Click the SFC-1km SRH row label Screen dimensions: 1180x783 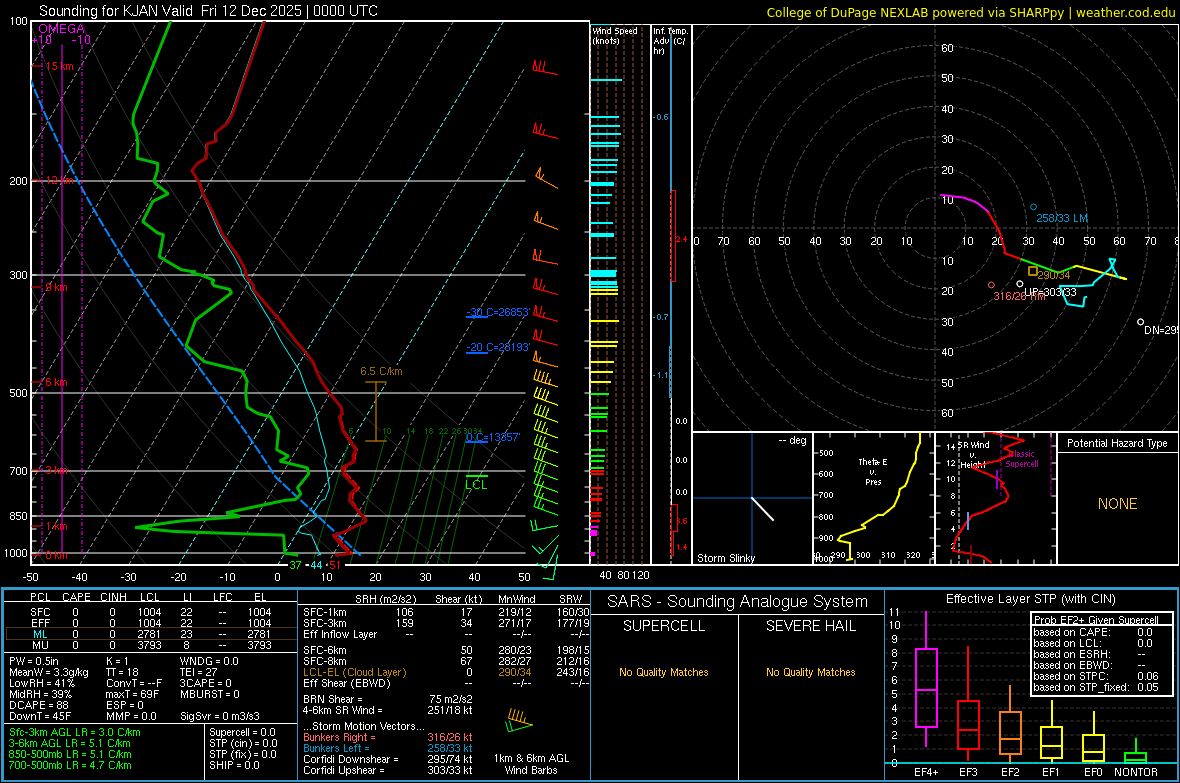324,612
